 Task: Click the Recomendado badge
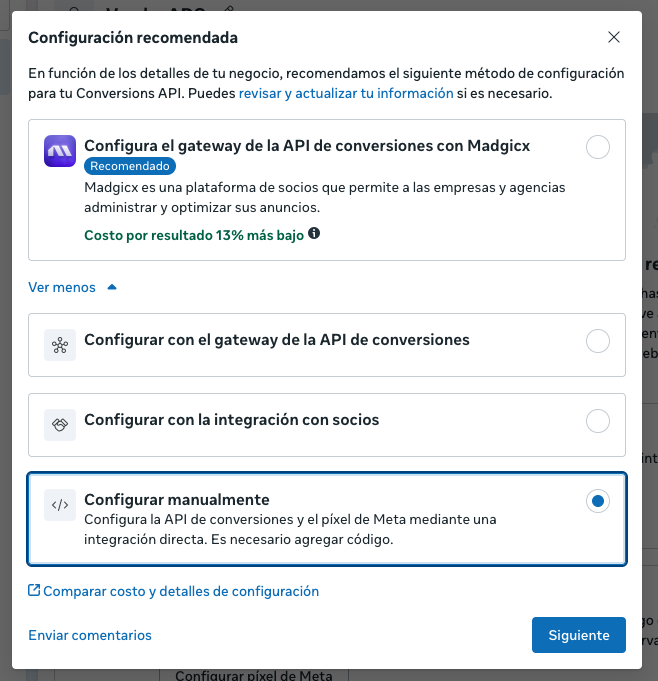[x=128, y=166]
